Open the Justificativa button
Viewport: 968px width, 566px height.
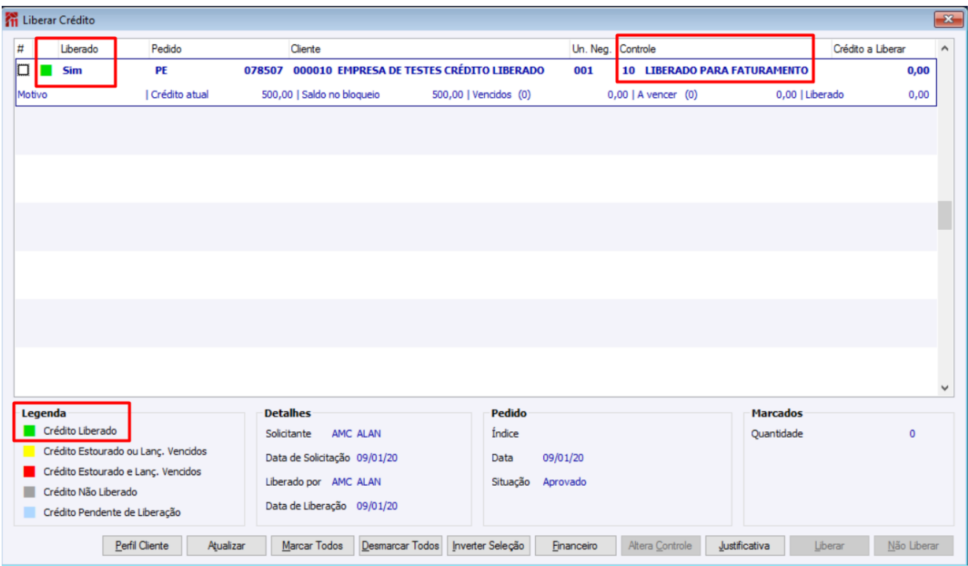(x=745, y=546)
